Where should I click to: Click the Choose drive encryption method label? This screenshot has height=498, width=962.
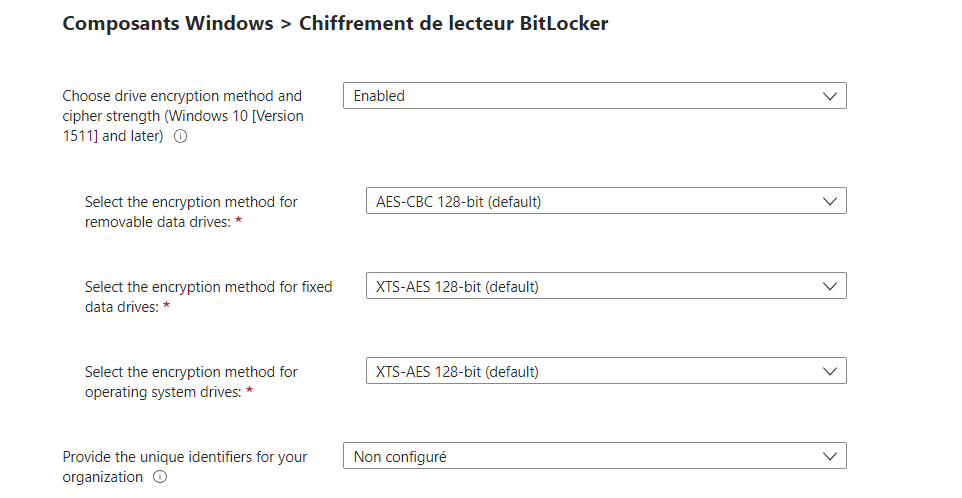[x=183, y=116]
